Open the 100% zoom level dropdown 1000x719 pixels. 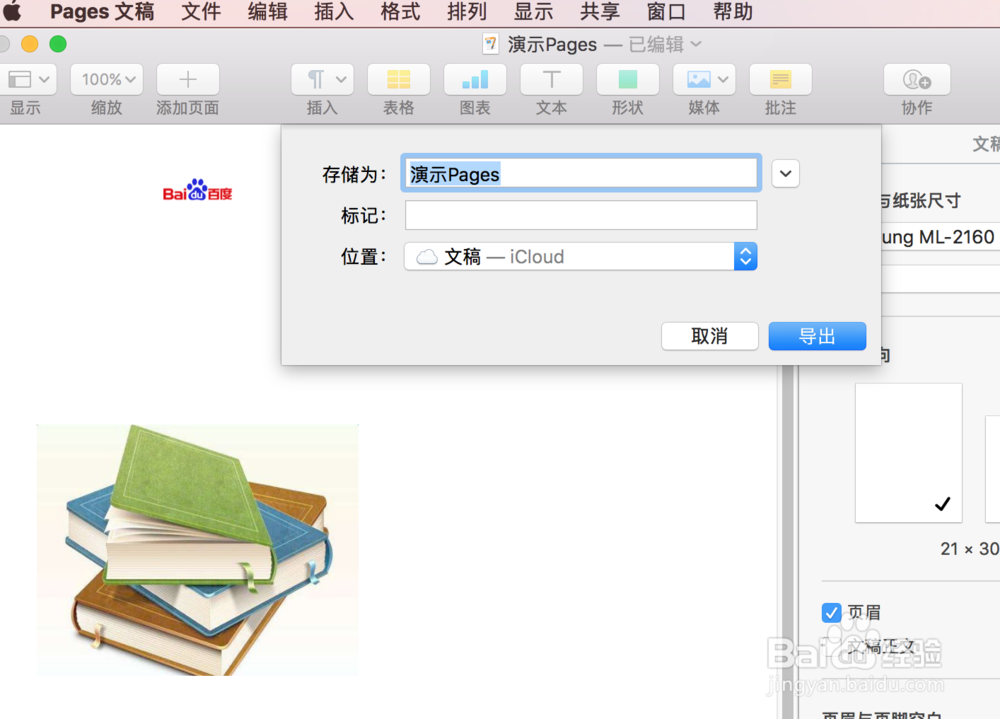pos(106,79)
